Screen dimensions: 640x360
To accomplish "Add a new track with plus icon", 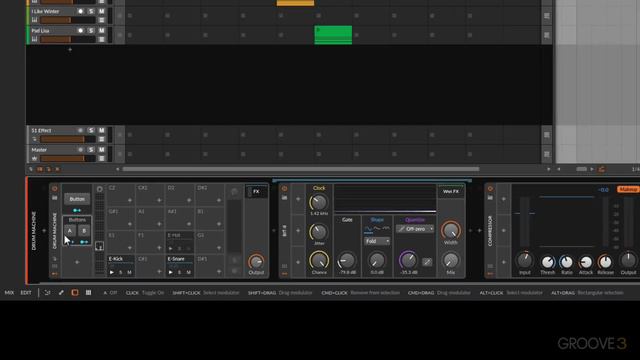I will pyautogui.click(x=70, y=49).
